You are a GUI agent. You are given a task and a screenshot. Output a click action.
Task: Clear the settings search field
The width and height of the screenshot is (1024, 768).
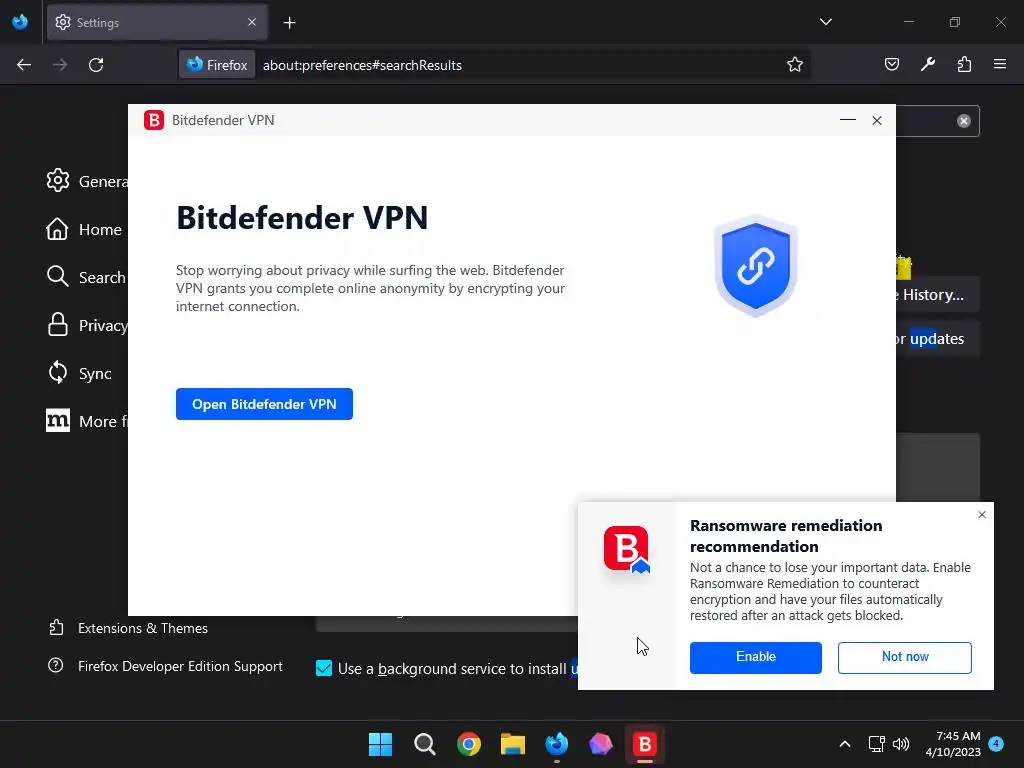point(963,121)
